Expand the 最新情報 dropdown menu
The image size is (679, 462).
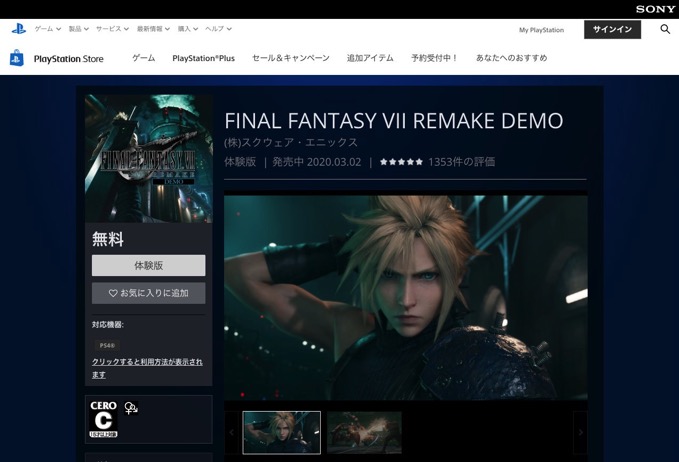tap(153, 29)
